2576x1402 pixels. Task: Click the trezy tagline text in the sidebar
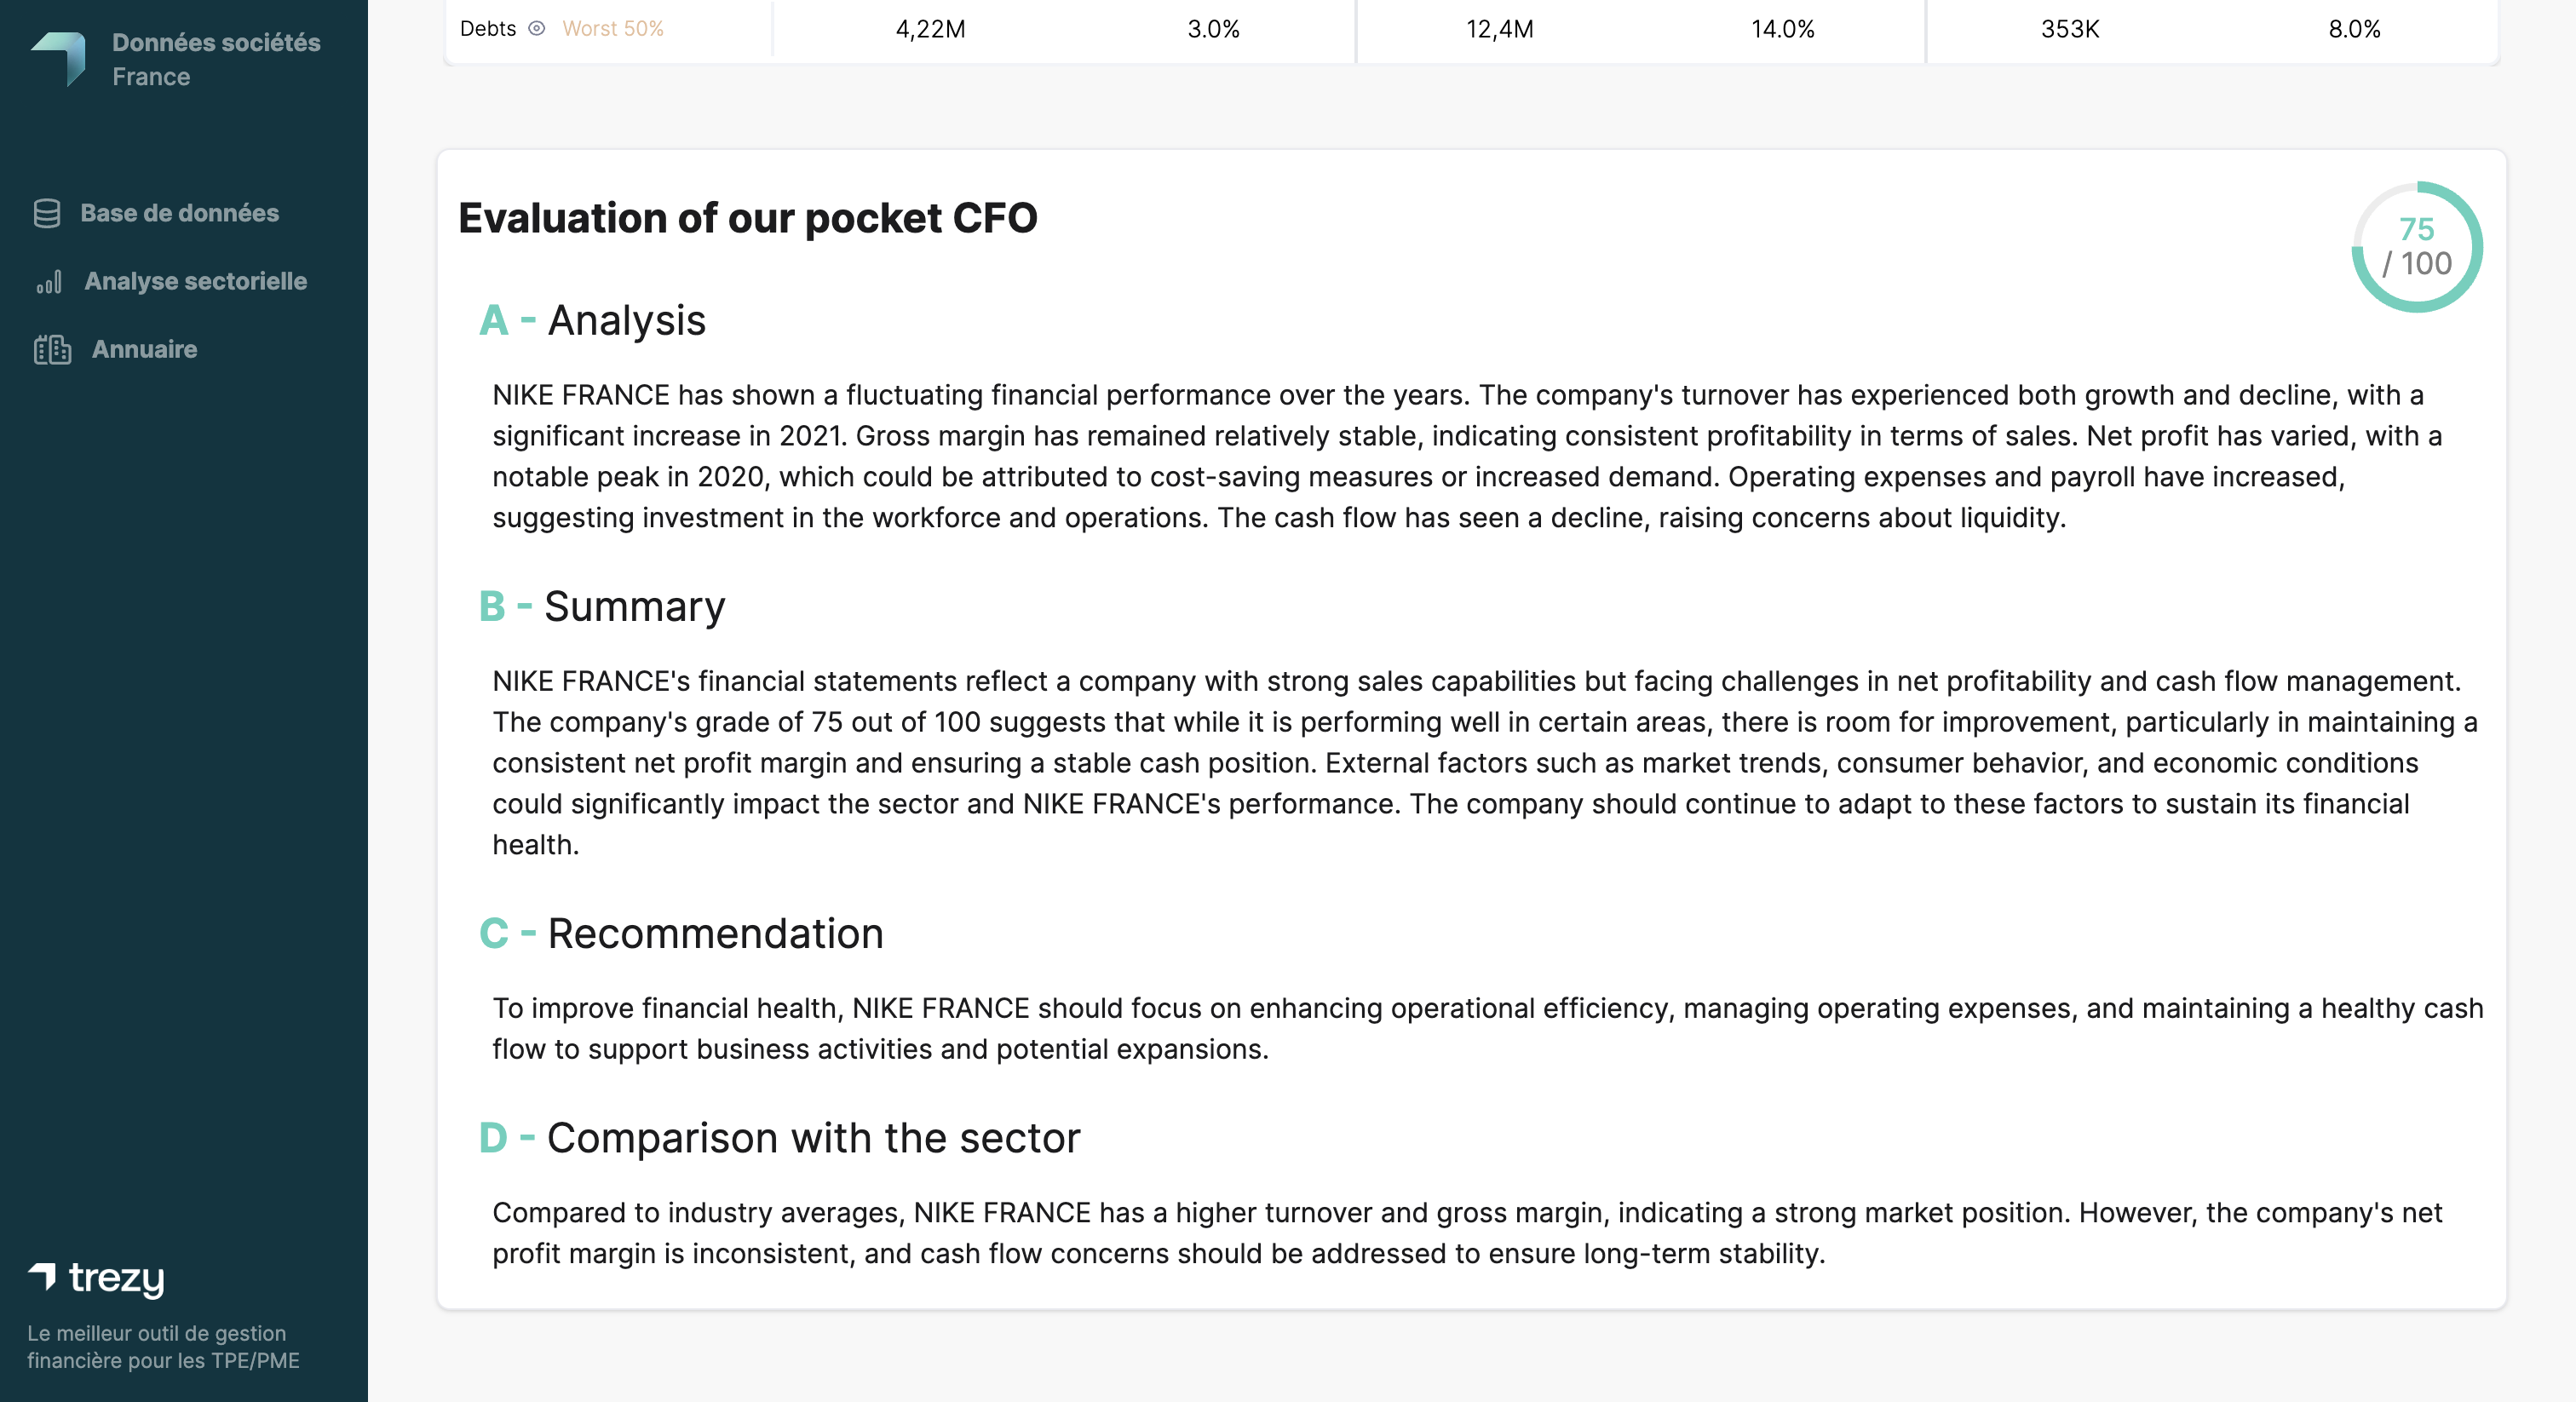pyautogui.click(x=163, y=1346)
